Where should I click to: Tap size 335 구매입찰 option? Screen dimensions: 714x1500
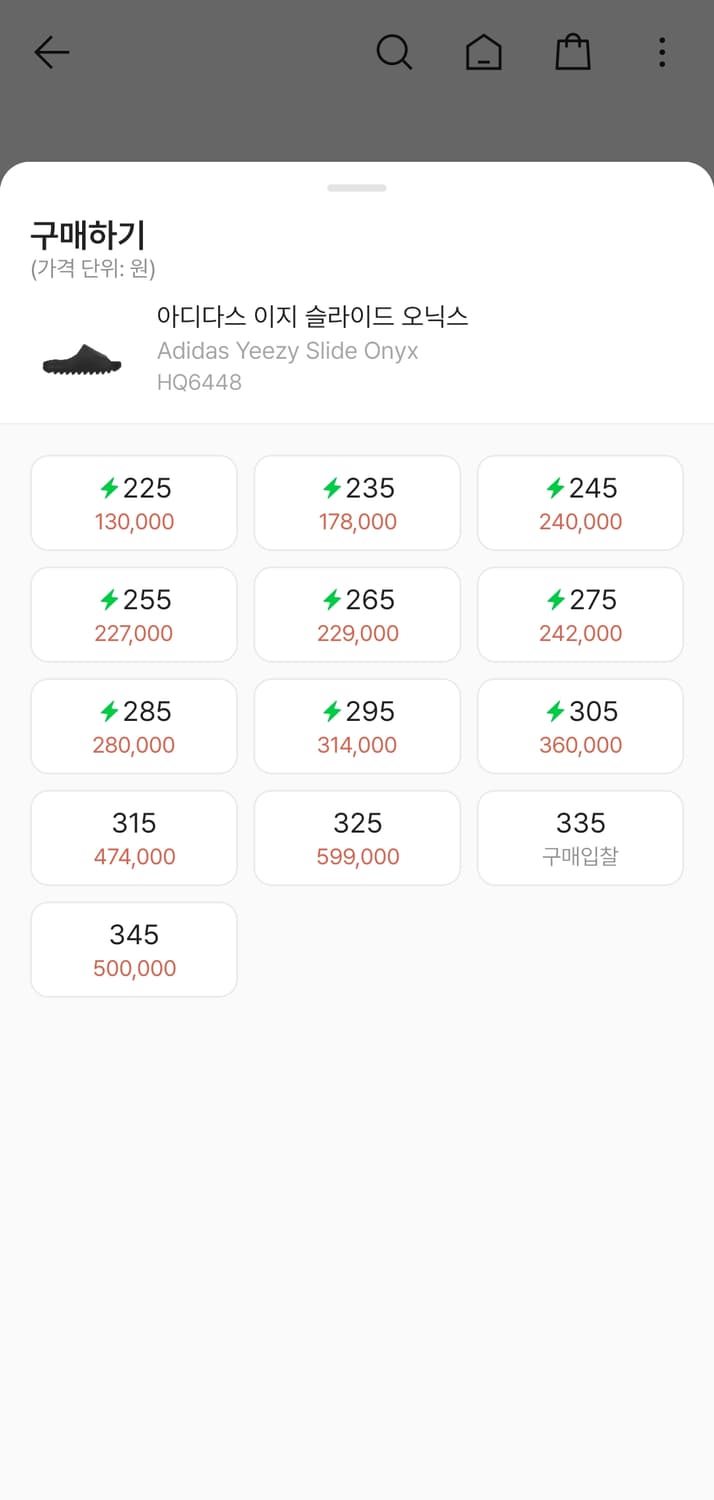[x=580, y=838]
